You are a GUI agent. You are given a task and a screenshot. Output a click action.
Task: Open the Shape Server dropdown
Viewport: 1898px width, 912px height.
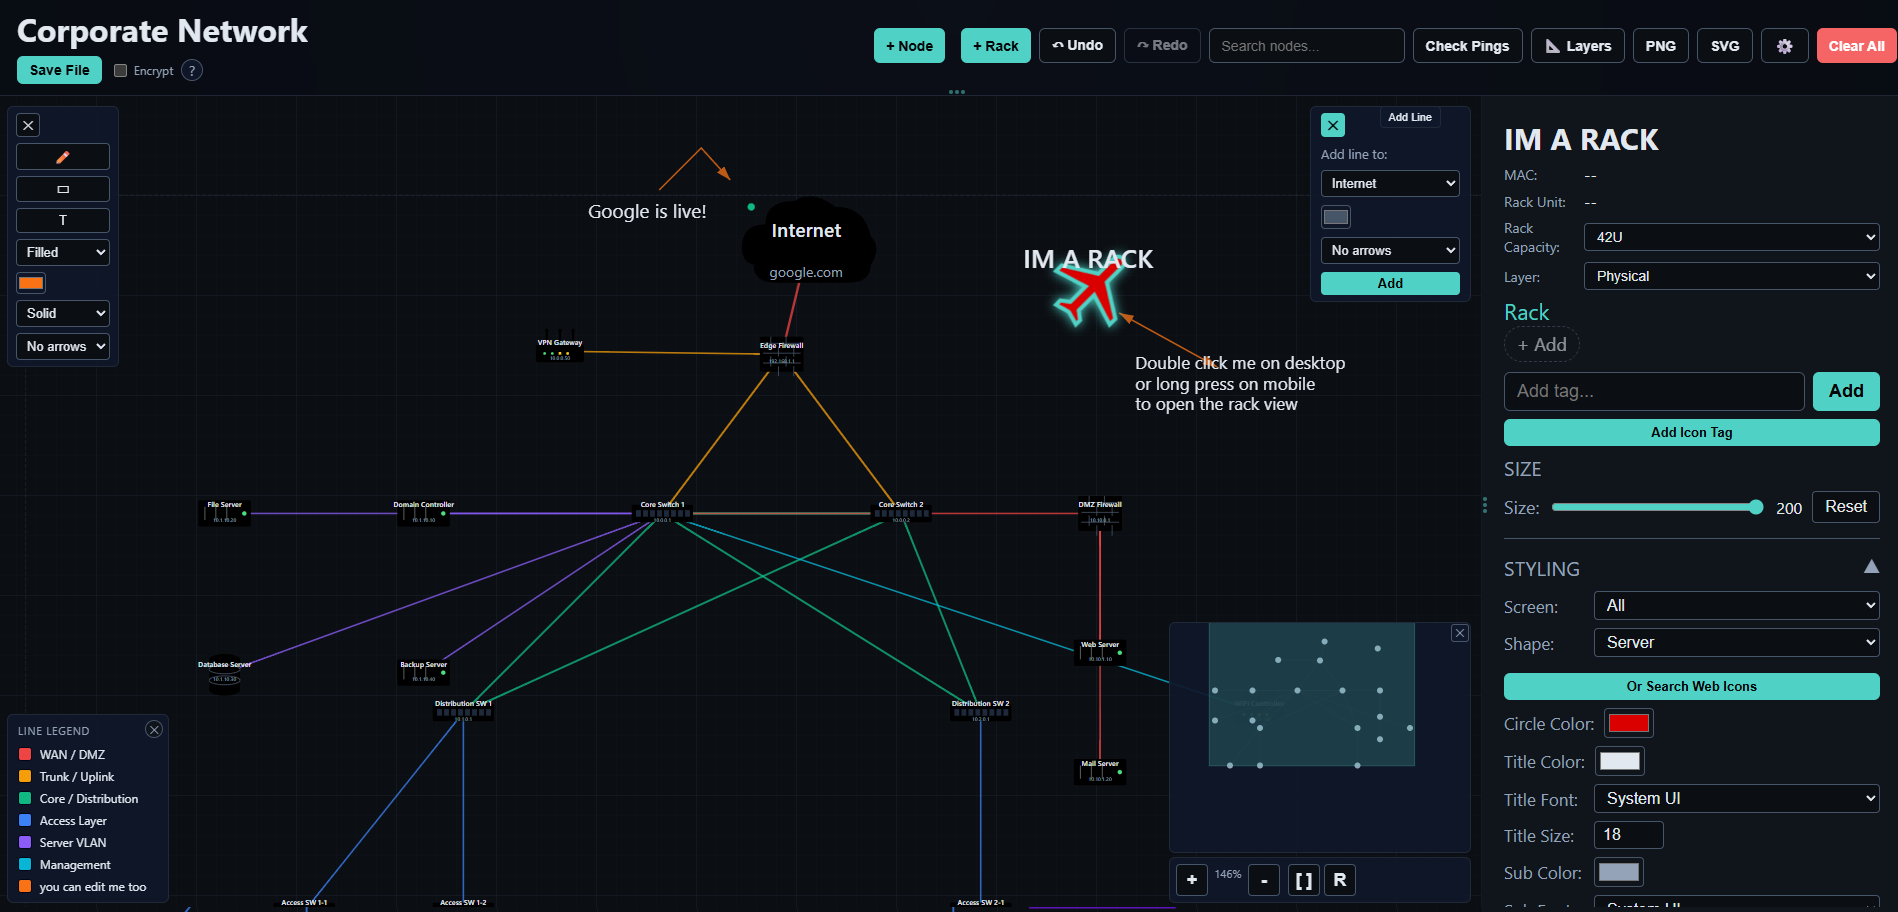pos(1736,643)
